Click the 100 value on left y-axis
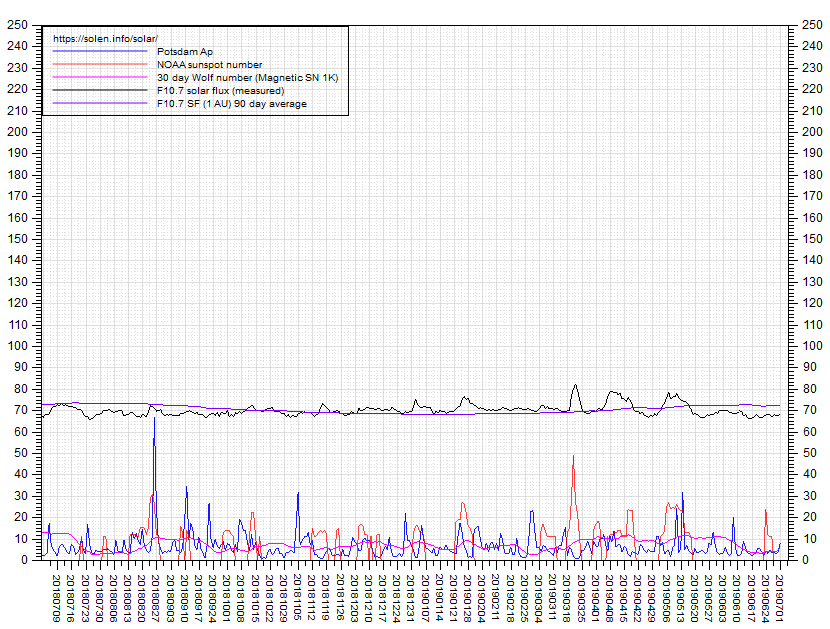Screen dimensions: 830x629 coord(17,346)
